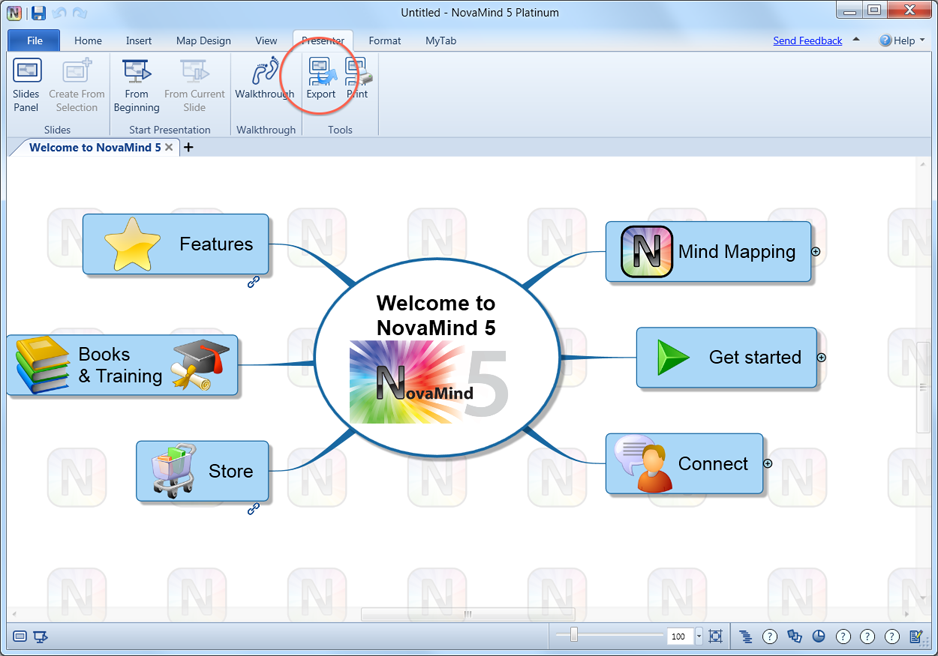Select the central Welcome to NovaMind 5 topic
The width and height of the screenshot is (938, 656).
pyautogui.click(x=437, y=359)
